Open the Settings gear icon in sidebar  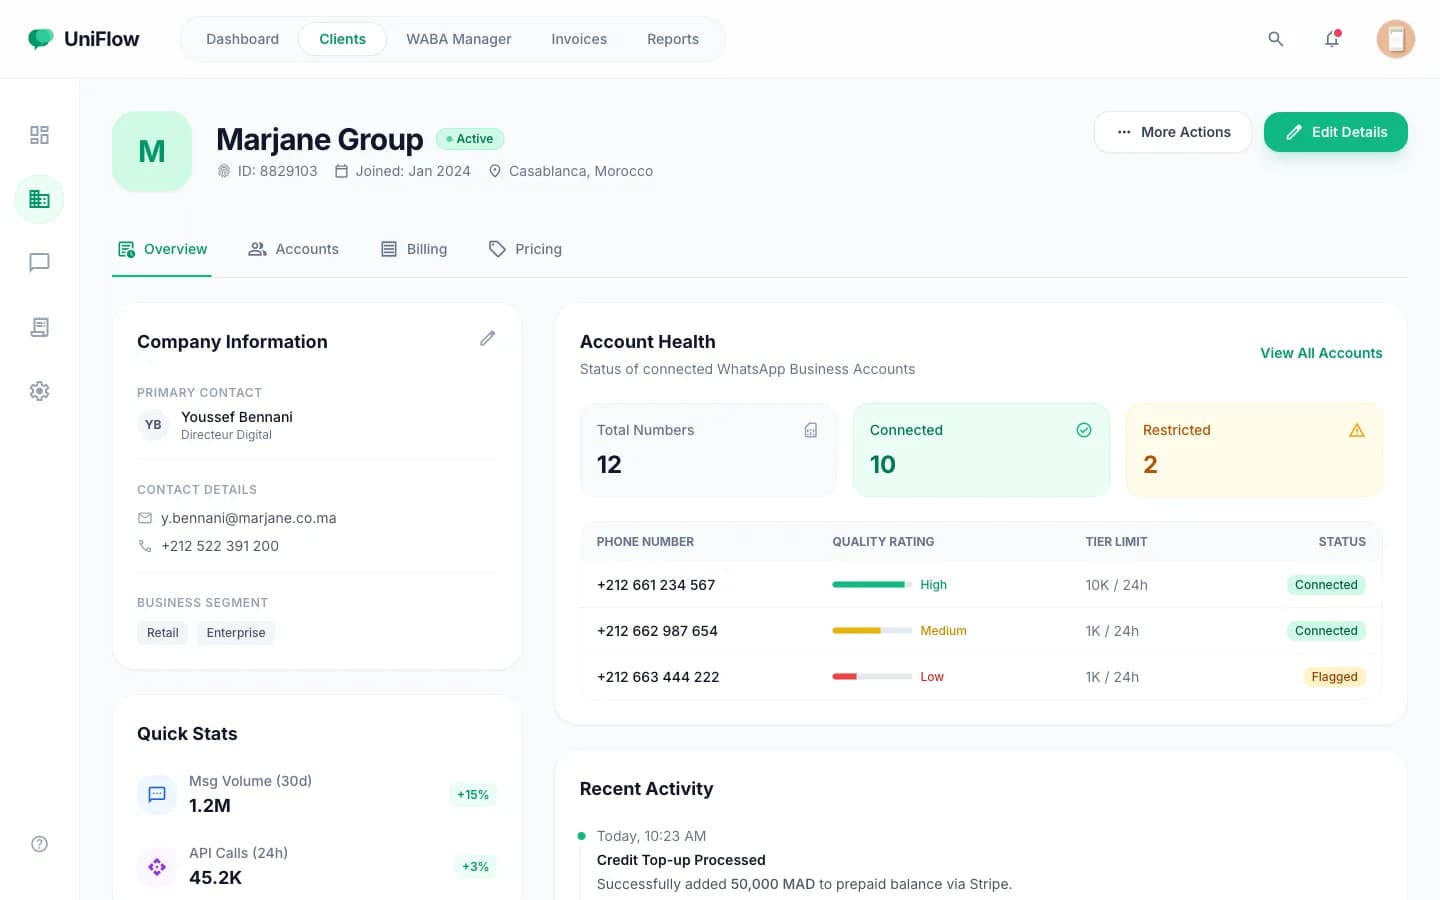39,390
